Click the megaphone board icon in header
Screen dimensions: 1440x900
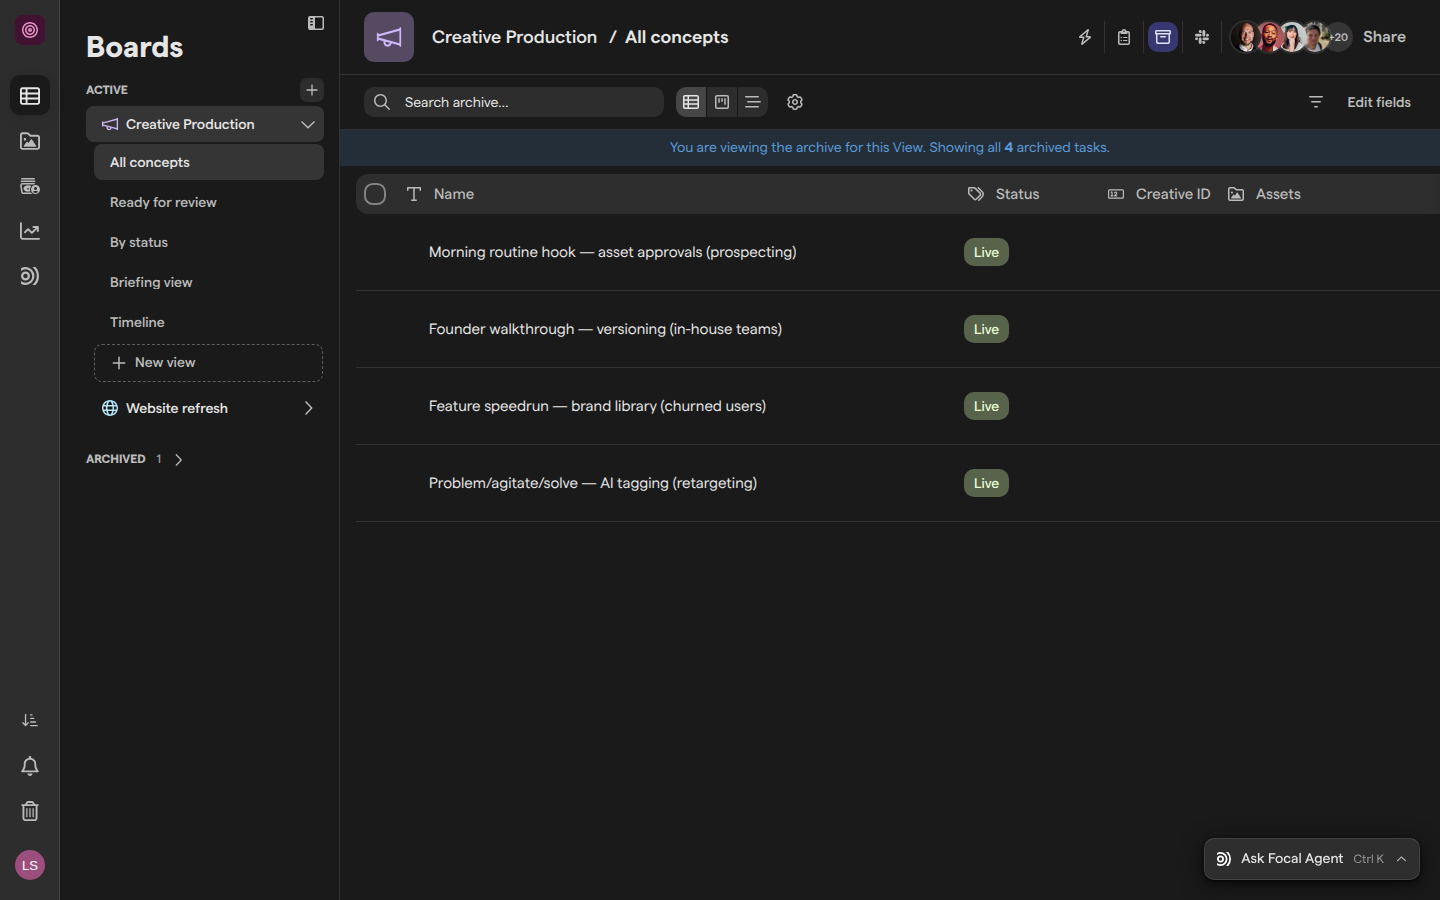389,37
